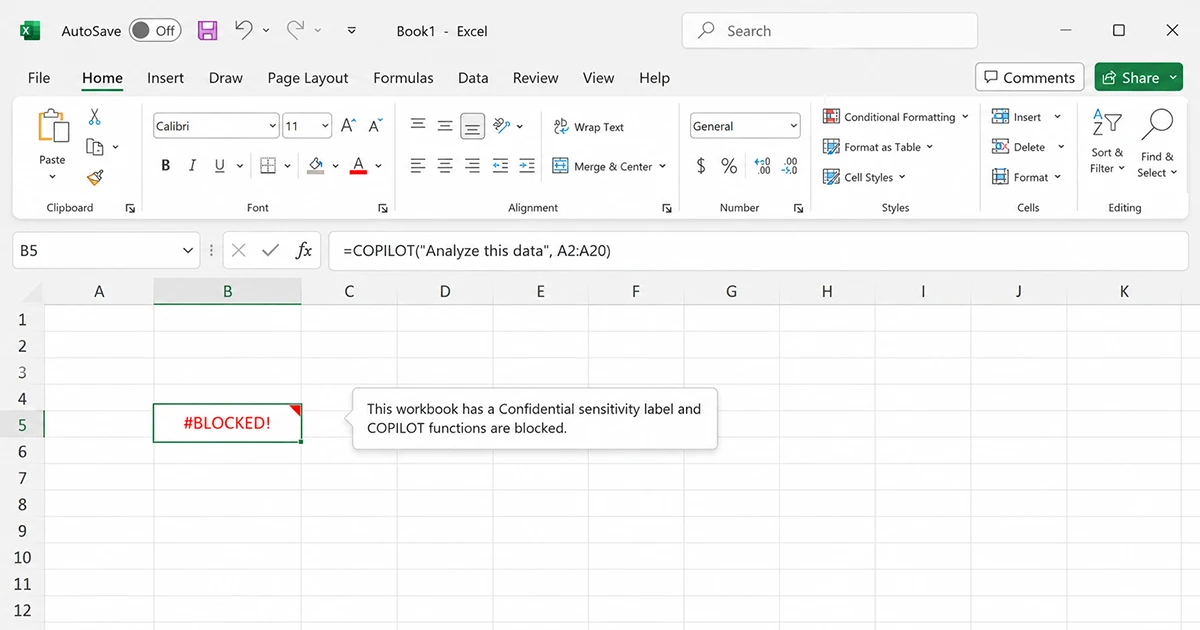
Task: Toggle AutoSave switch
Action: click(x=154, y=31)
